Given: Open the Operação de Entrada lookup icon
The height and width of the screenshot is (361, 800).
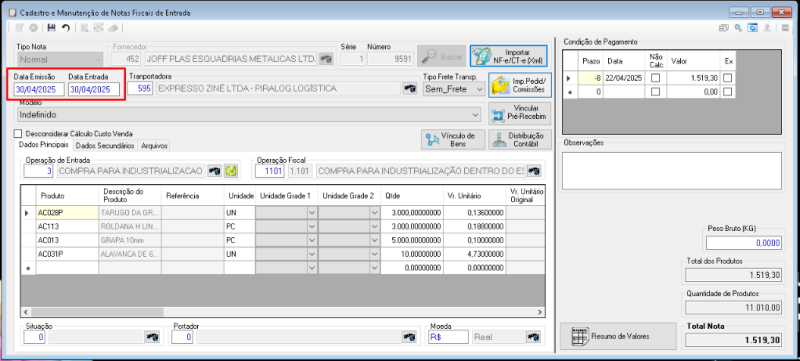Looking at the screenshot, I should (215, 171).
